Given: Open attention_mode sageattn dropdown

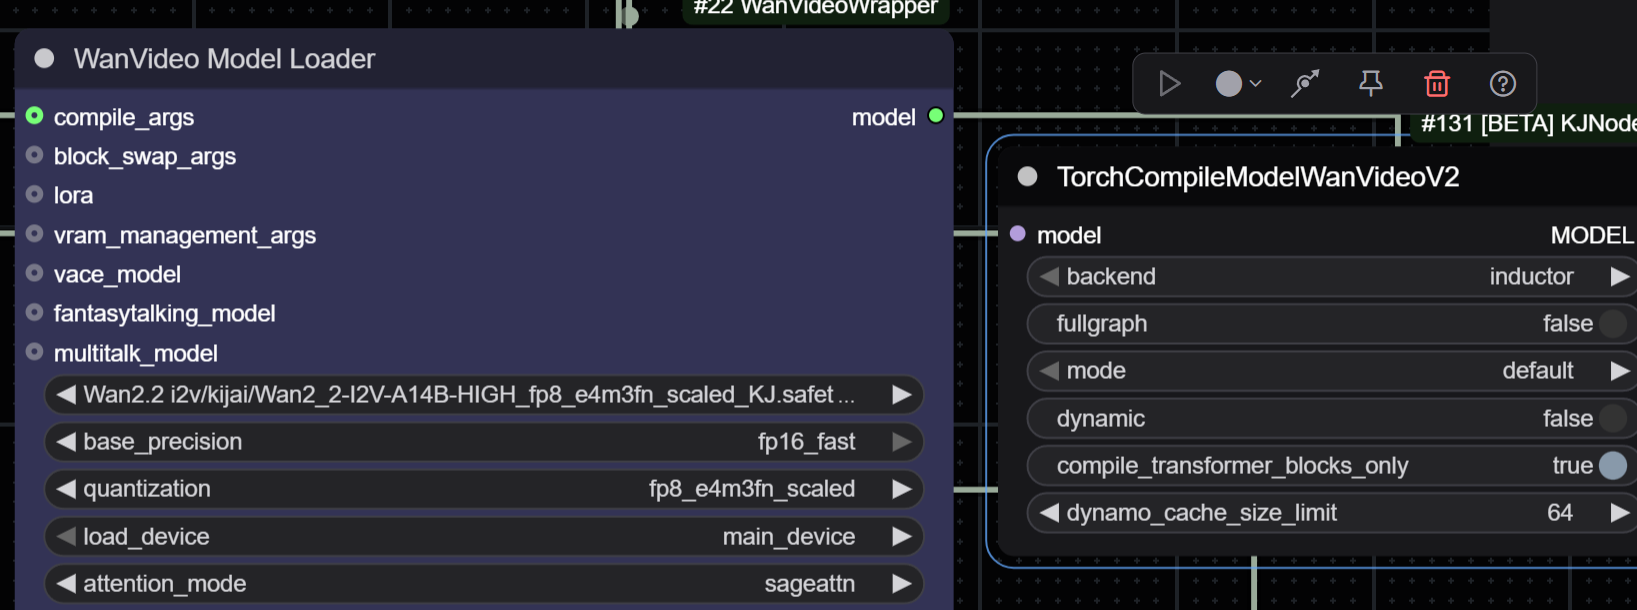Looking at the screenshot, I should point(484,584).
